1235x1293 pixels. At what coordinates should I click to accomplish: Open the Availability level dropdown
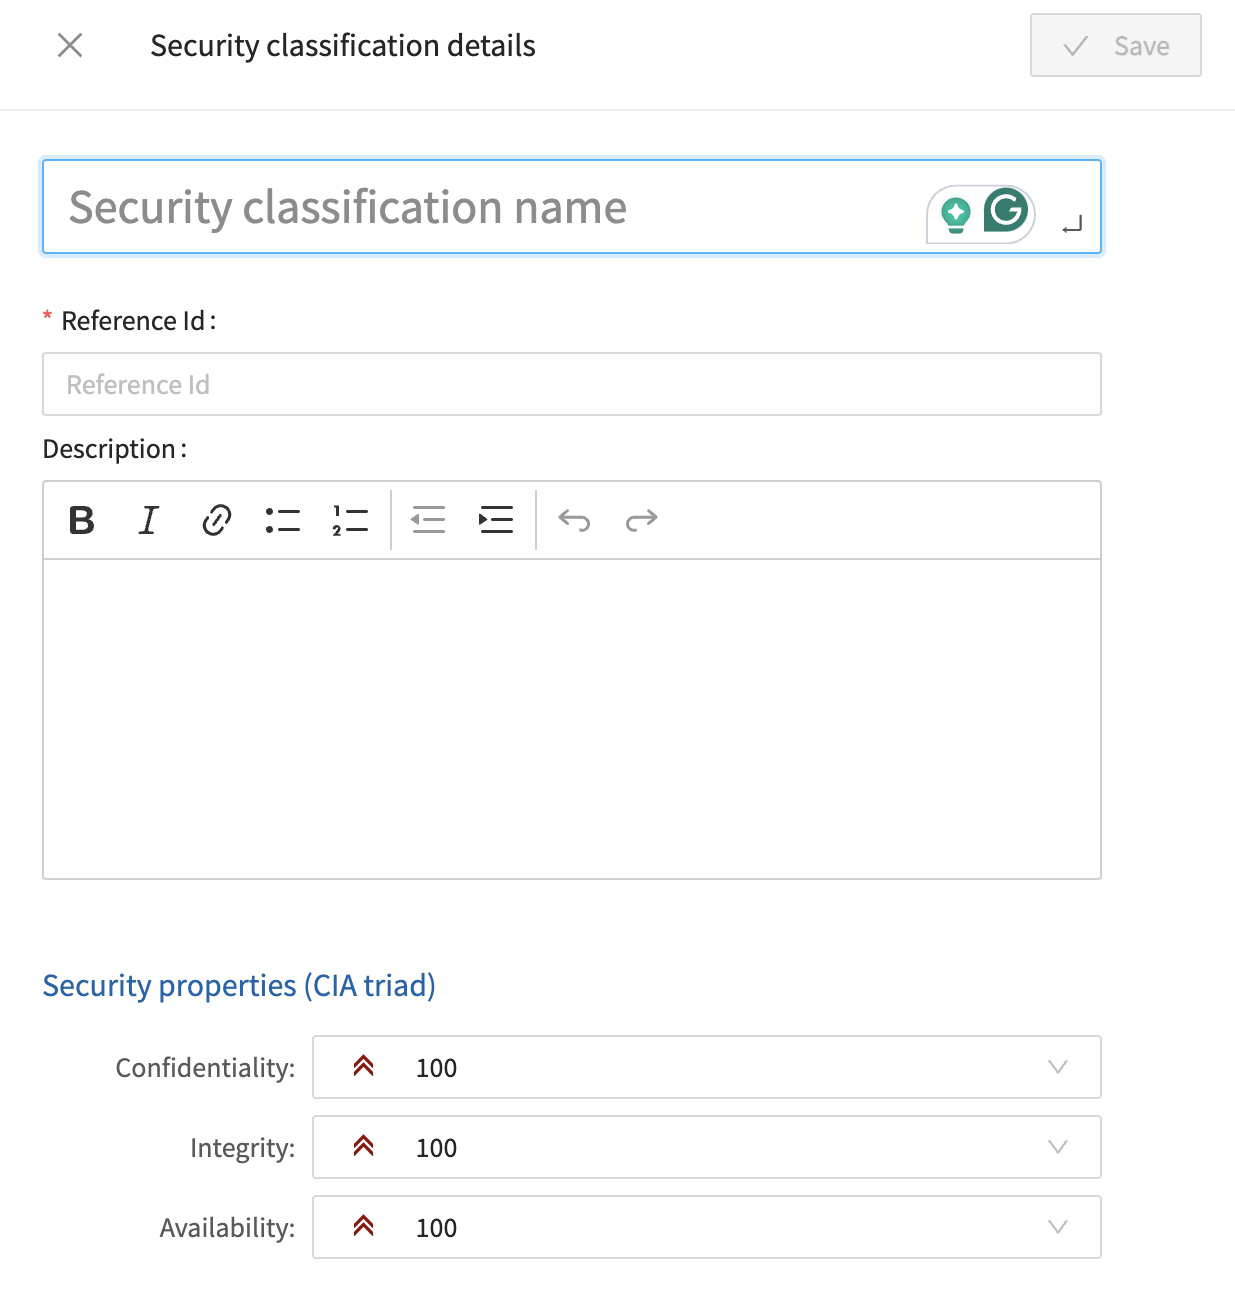coord(1057,1227)
